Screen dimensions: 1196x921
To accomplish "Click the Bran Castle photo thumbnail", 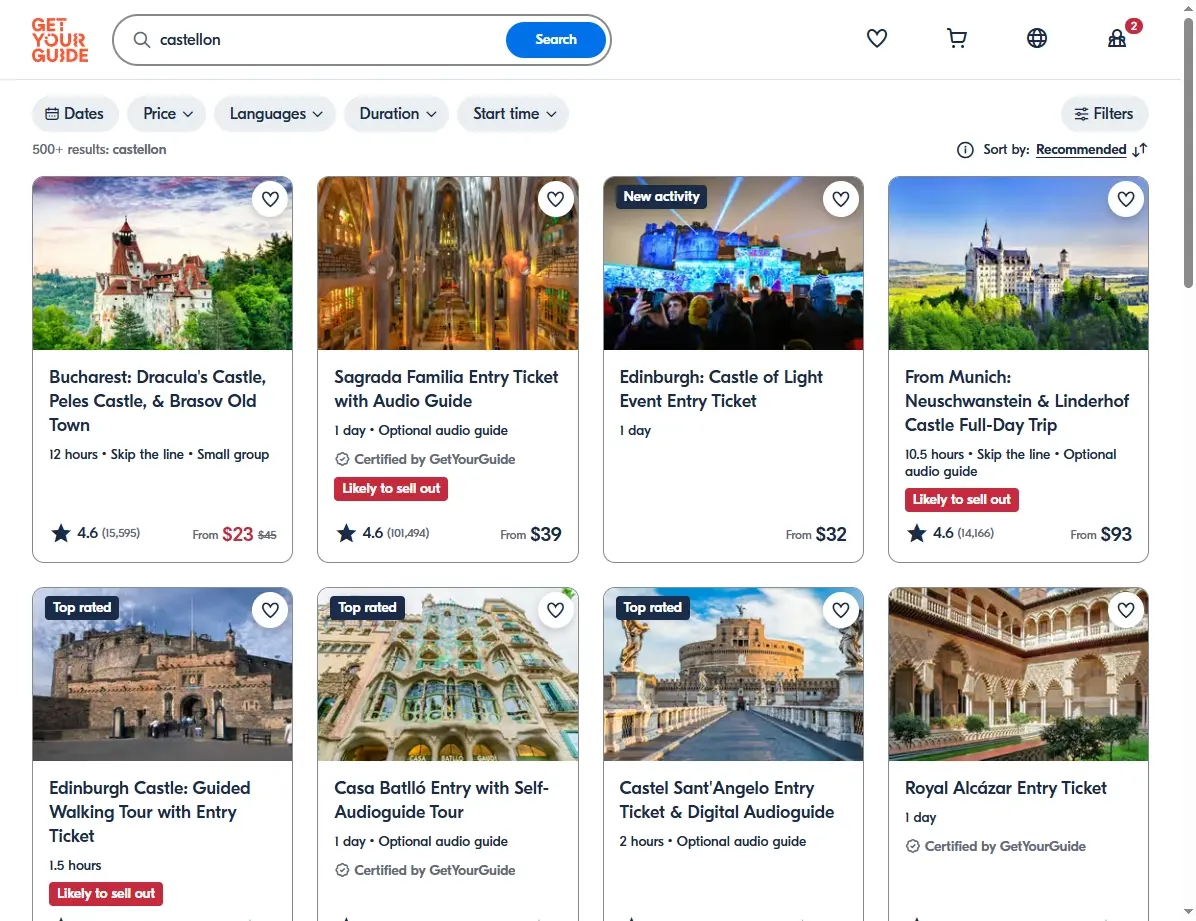I will [162, 263].
